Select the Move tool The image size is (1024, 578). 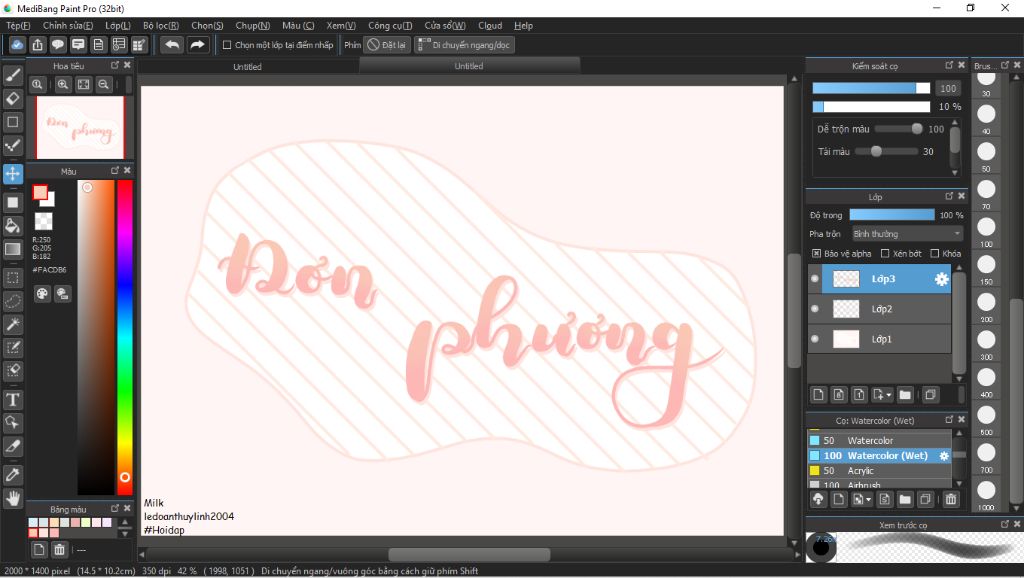tap(12, 174)
